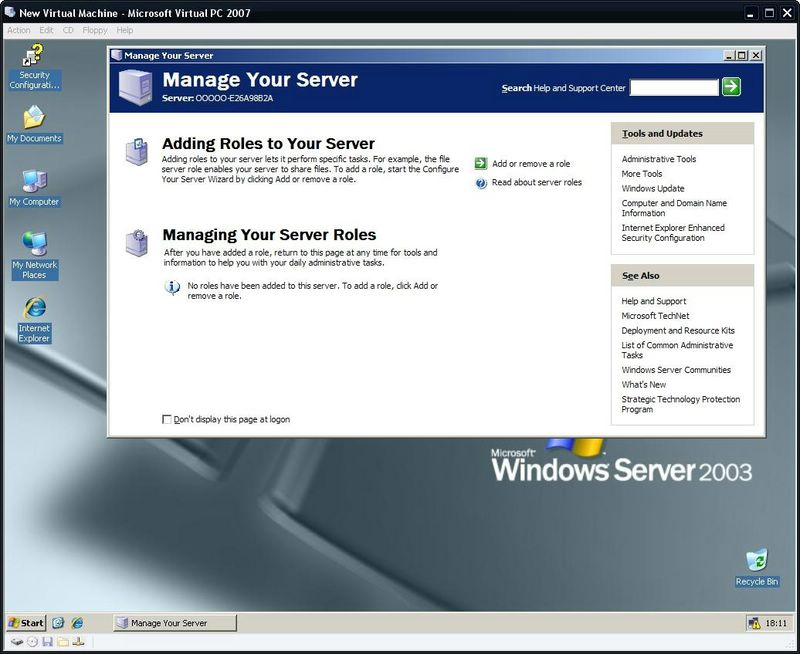Check Don't display this page at logon
Image resolution: width=800 pixels, height=654 pixels.
click(166, 419)
